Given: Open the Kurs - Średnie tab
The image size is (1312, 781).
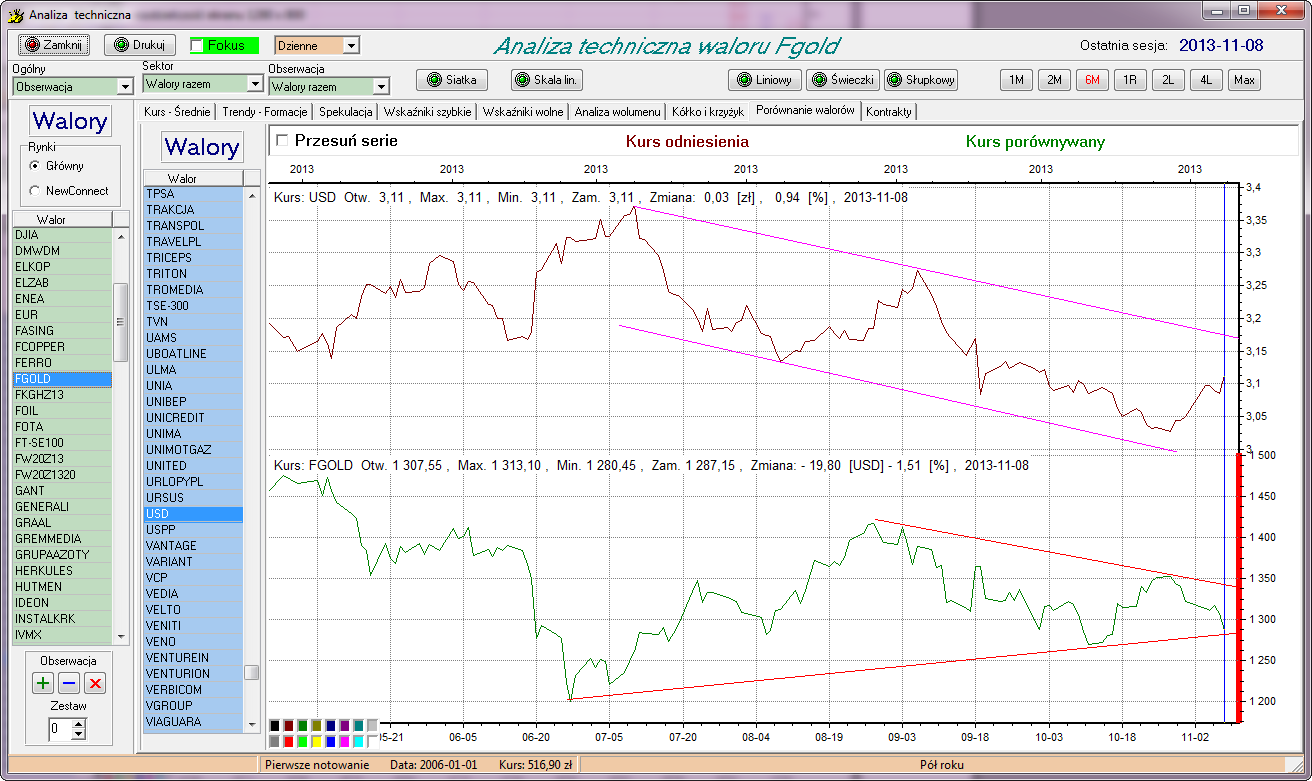Looking at the screenshot, I should pyautogui.click(x=176, y=112).
